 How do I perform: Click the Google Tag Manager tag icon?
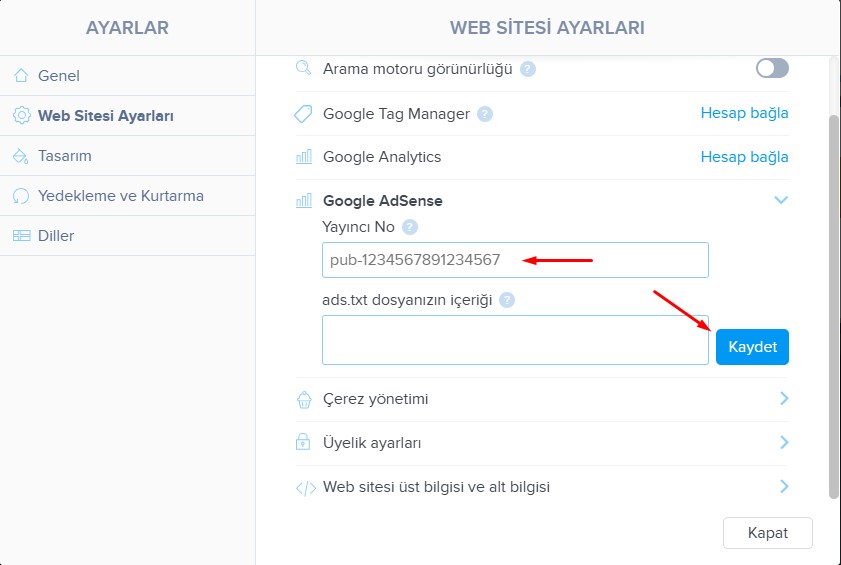(x=304, y=114)
